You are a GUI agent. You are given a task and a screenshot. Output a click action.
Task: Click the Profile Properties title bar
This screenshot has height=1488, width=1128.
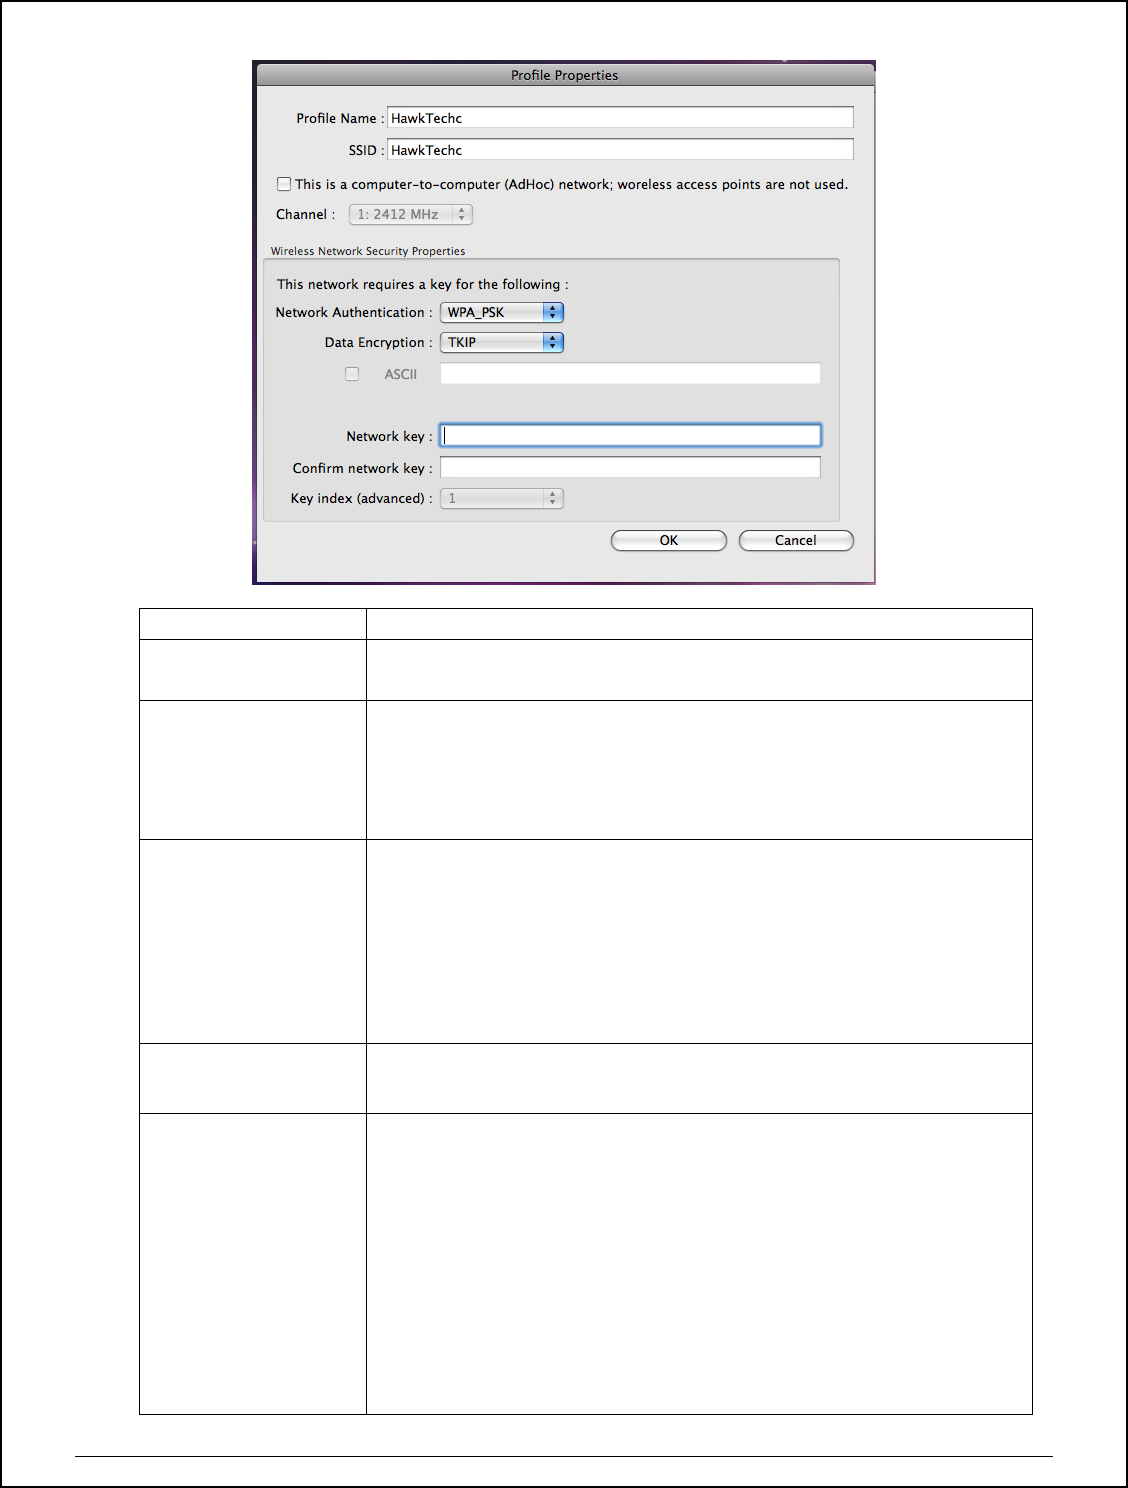tap(565, 75)
